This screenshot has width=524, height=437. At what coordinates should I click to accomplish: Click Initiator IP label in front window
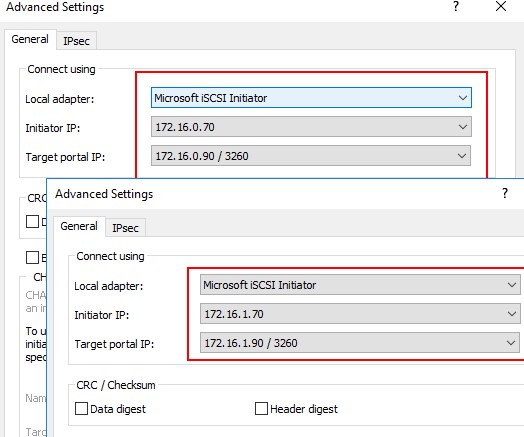[x=102, y=315]
